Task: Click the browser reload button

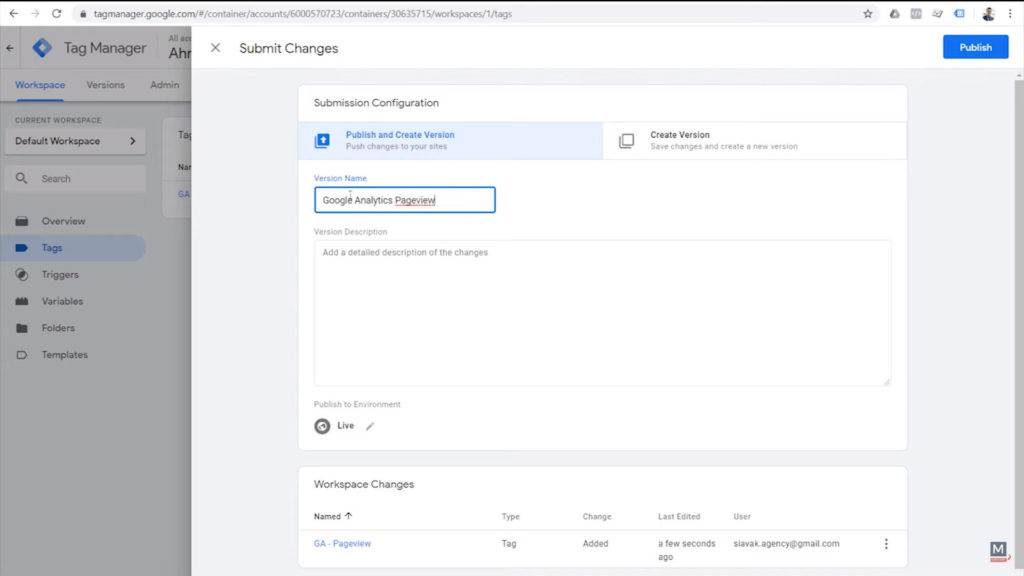Action: (x=56, y=14)
